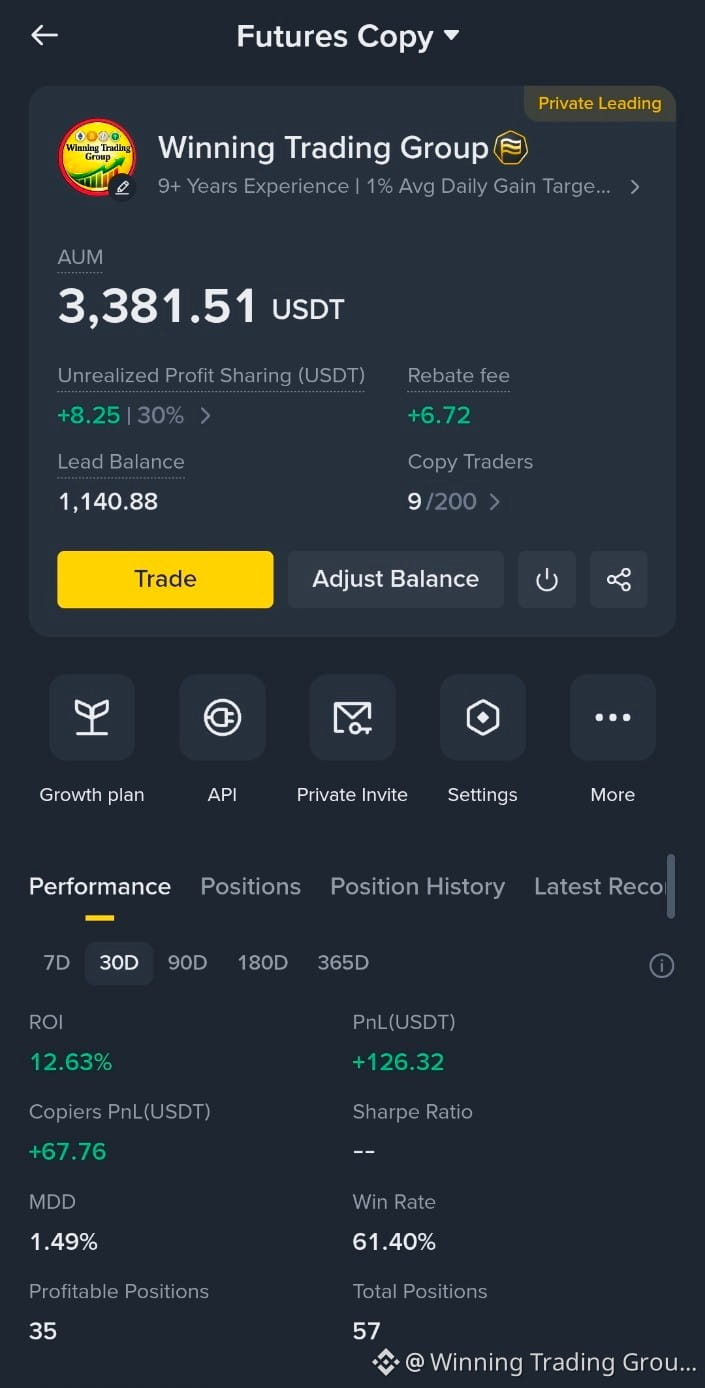Open the Private Invite envelope icon
Image resolution: width=705 pixels, height=1388 pixels.
352,717
